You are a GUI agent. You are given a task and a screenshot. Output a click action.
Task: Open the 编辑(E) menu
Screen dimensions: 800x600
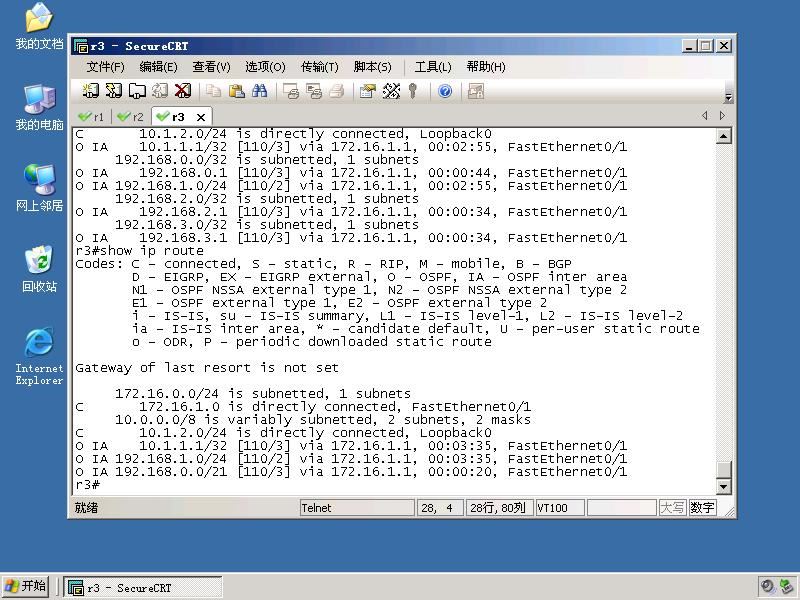tap(159, 67)
